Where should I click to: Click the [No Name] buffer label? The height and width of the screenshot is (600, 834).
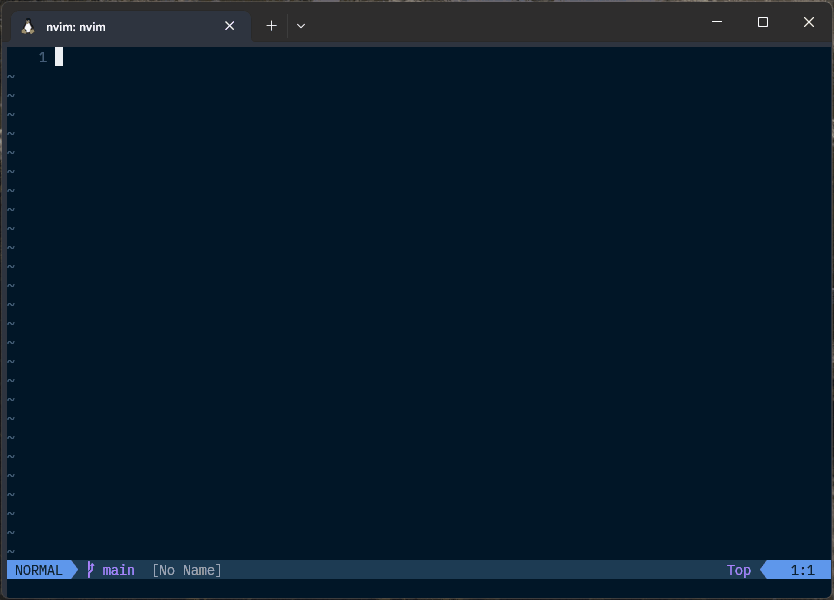187,570
